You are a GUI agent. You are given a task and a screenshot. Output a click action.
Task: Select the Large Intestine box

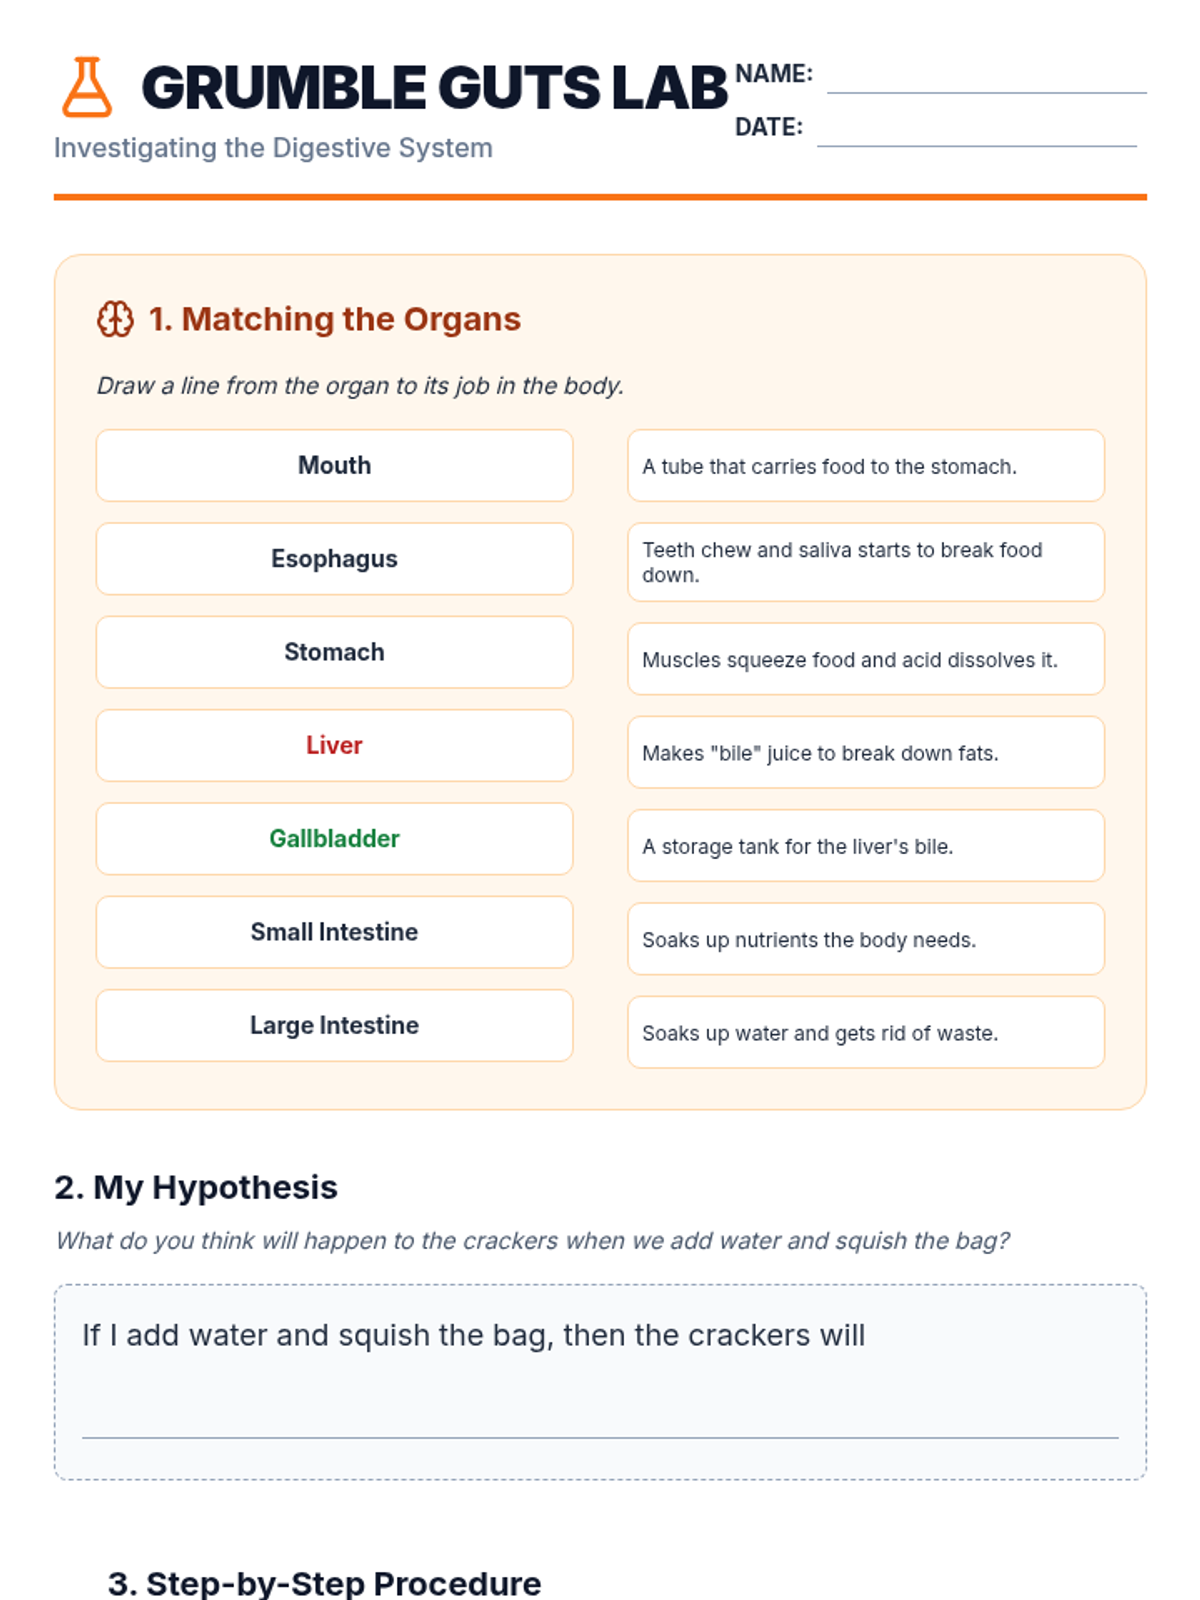point(334,1026)
